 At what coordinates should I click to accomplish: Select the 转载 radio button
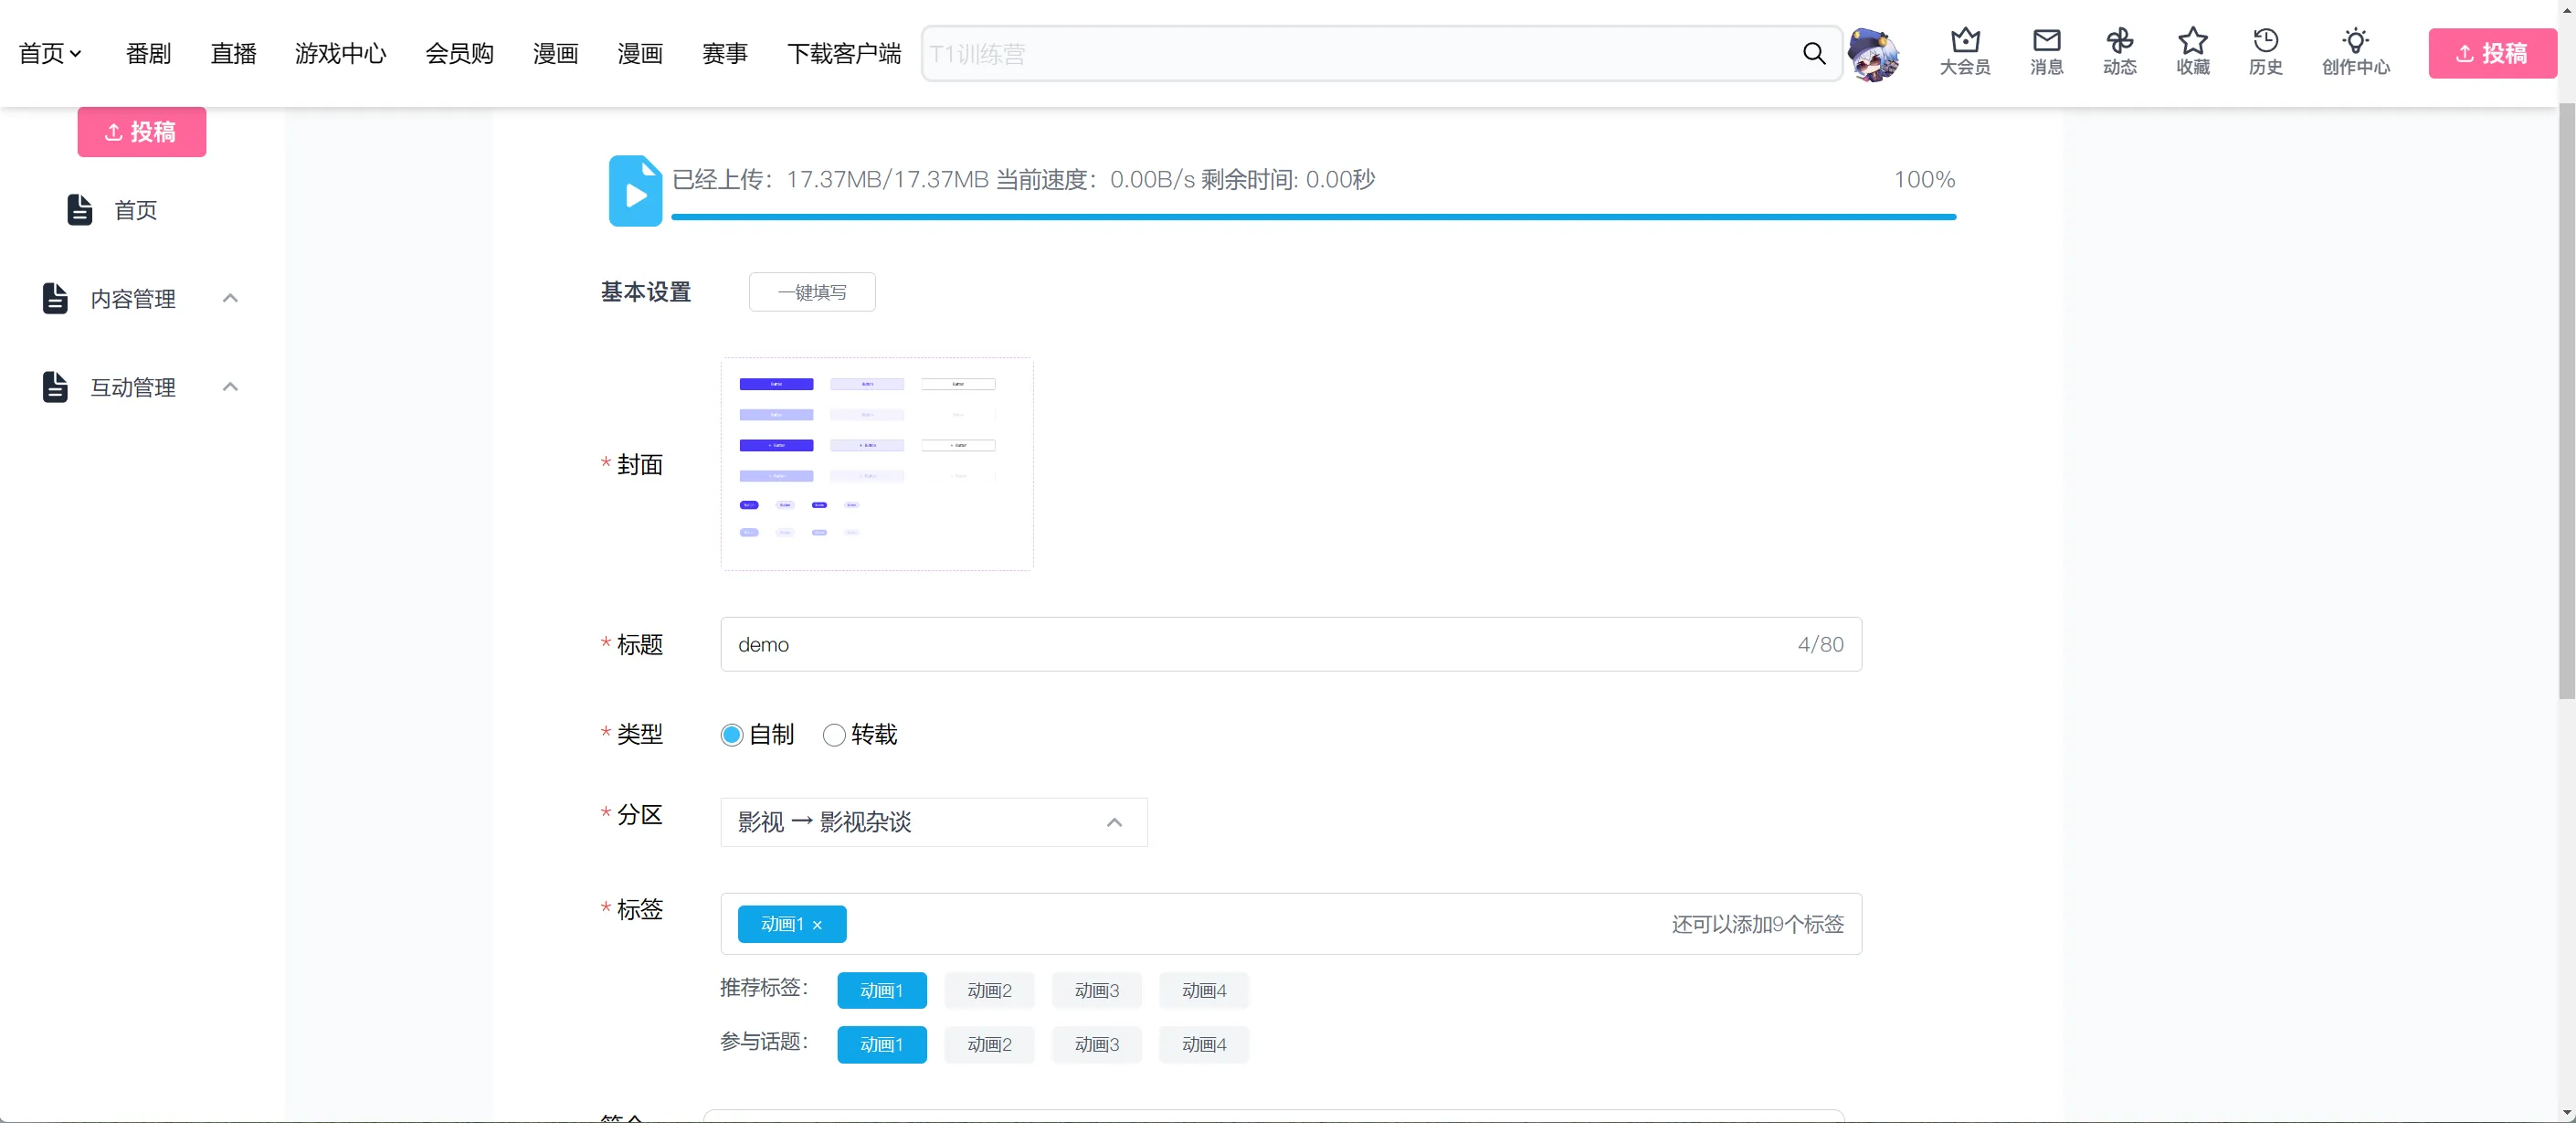pos(834,735)
